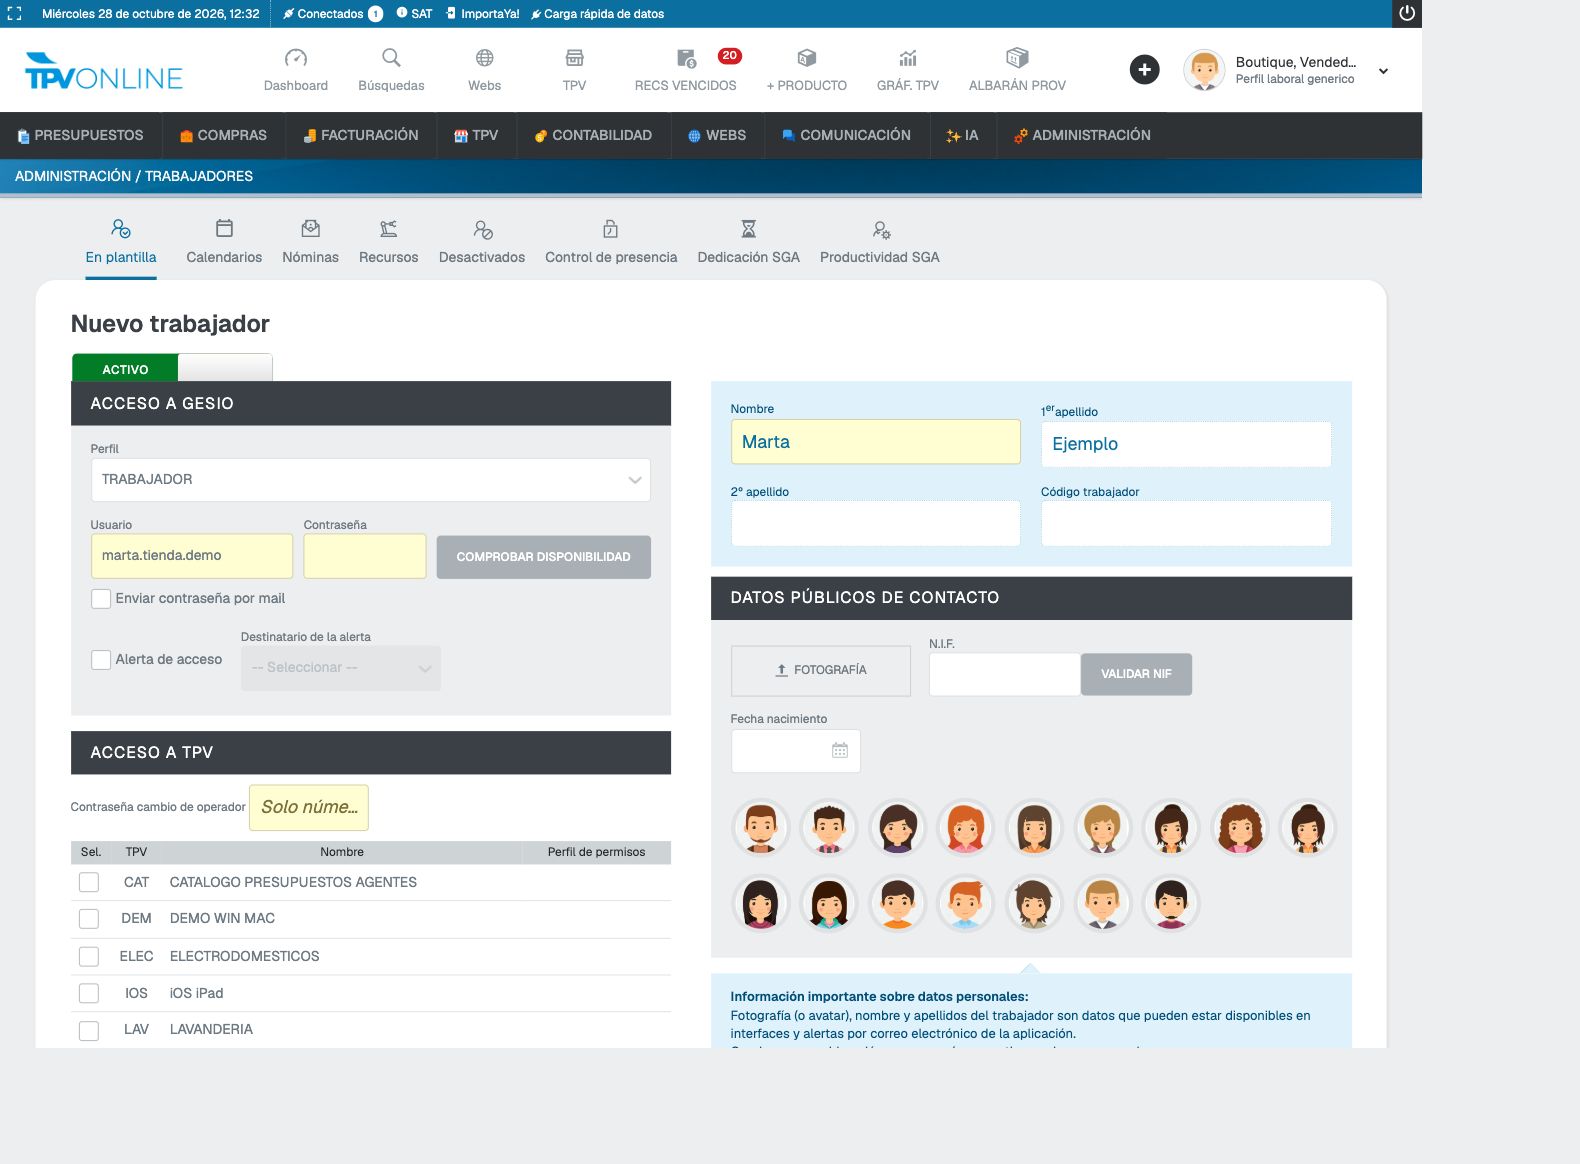Image resolution: width=1580 pixels, height=1164 pixels.
Task: Click the Contraseña password field
Action: [x=365, y=556]
